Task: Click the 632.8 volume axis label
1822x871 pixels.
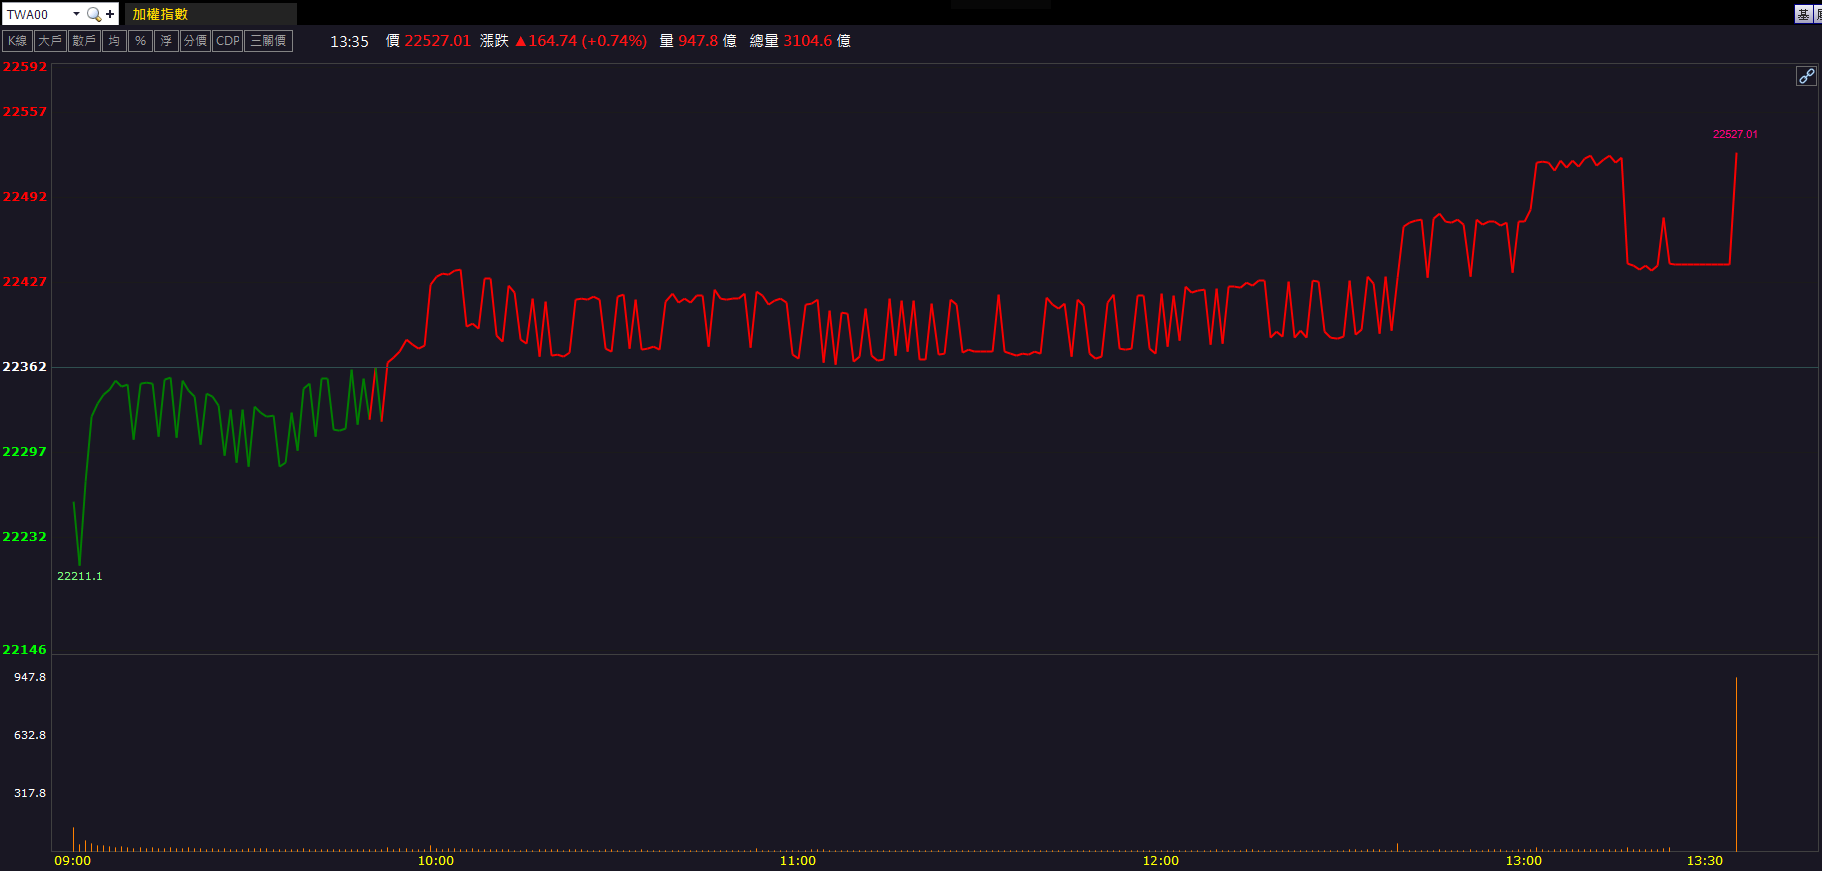Action: click(30, 735)
